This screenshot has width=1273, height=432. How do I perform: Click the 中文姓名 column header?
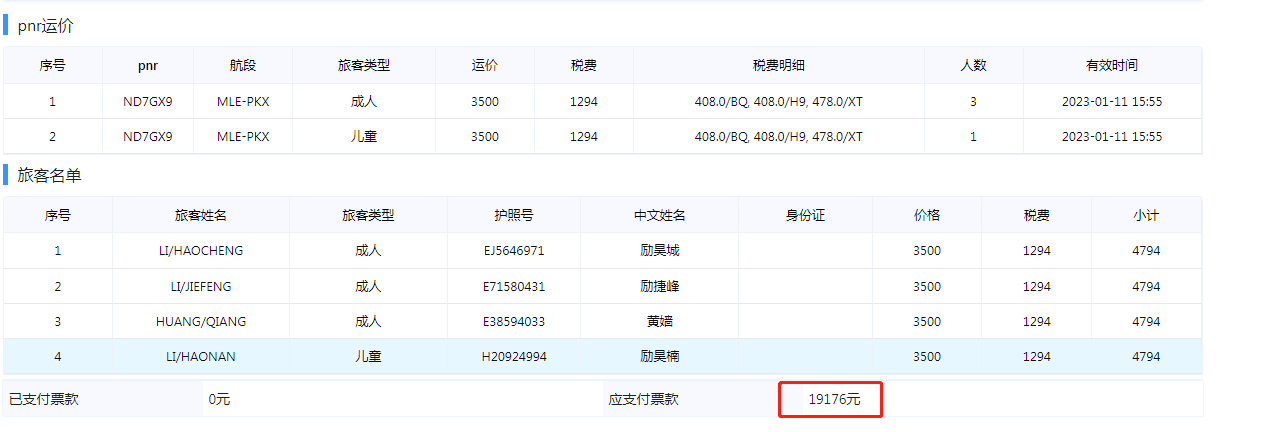pos(659,215)
